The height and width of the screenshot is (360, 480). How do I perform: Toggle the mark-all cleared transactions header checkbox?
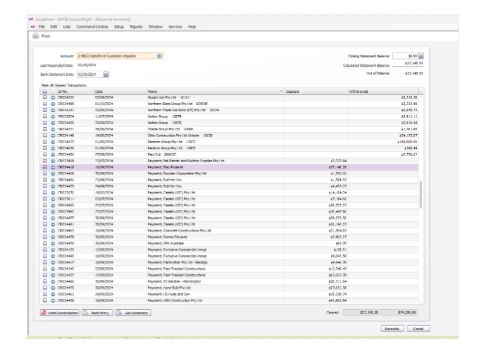click(x=45, y=91)
